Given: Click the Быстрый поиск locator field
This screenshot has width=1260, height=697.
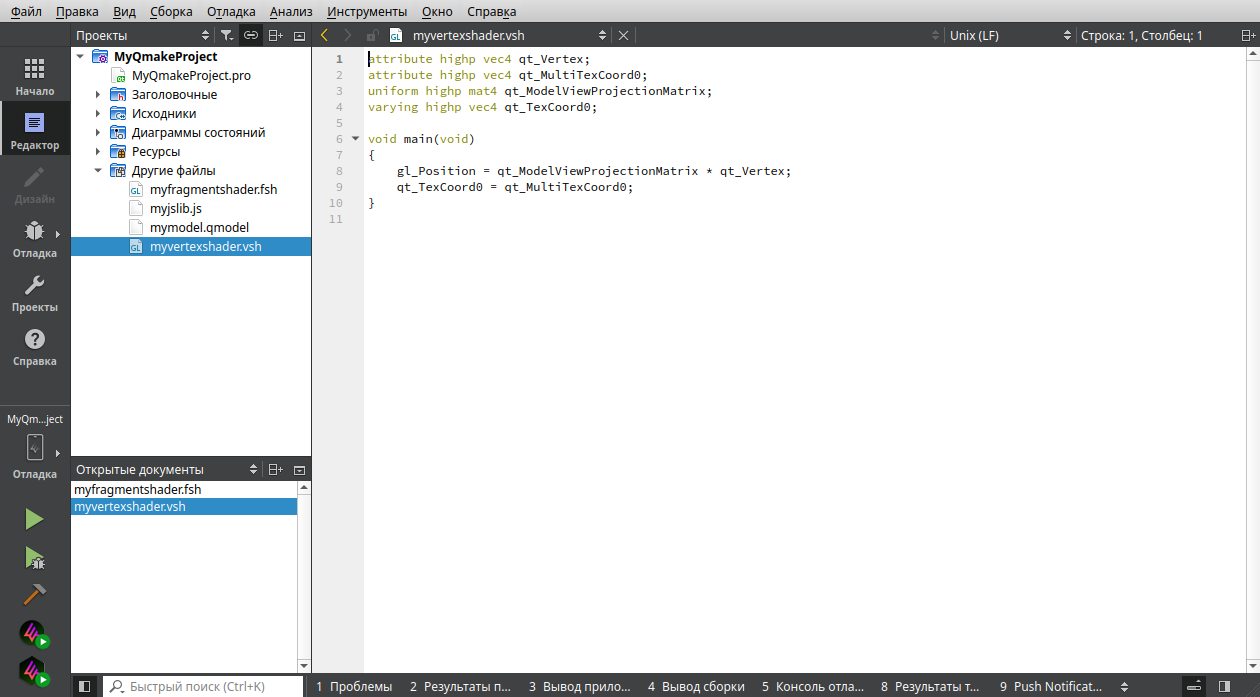Looking at the screenshot, I should click(x=205, y=686).
